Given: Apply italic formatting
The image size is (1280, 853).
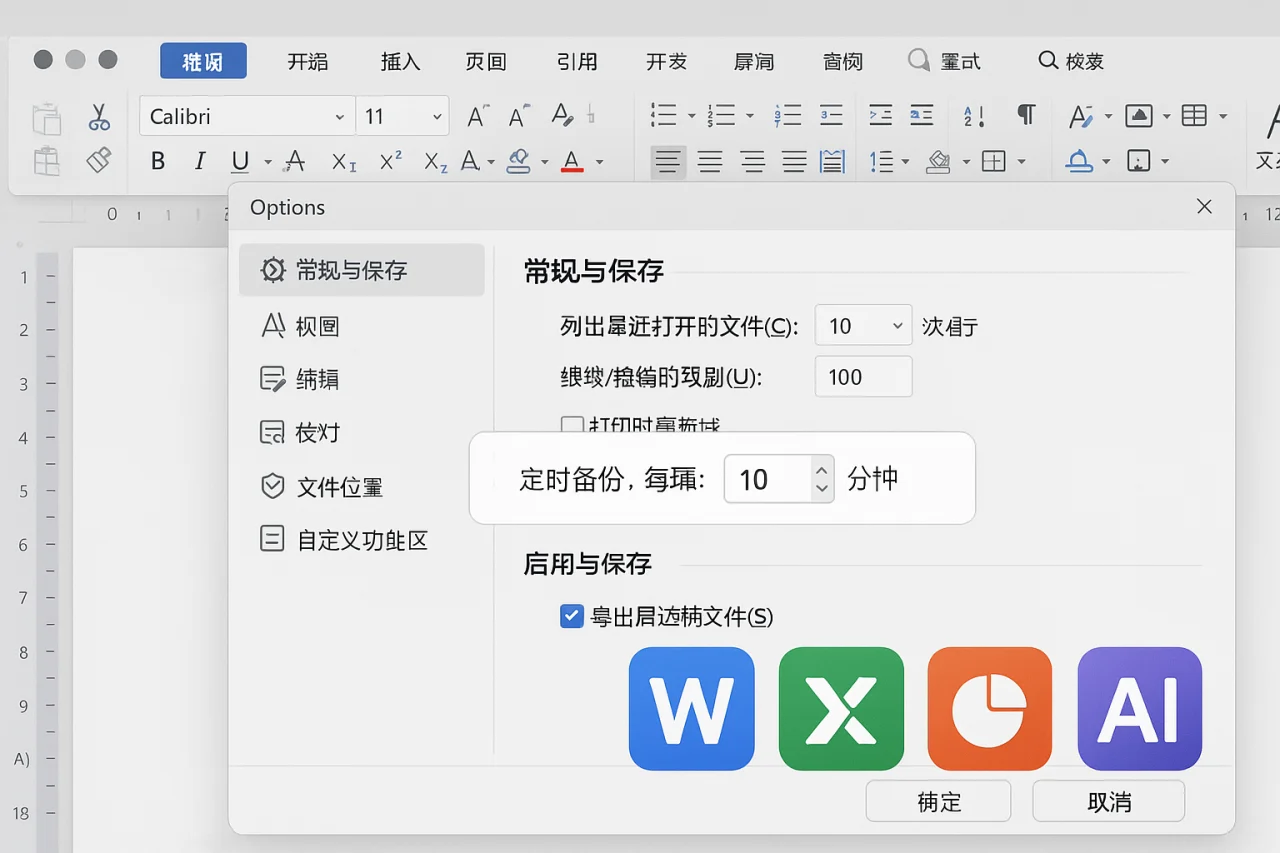Looking at the screenshot, I should coord(198,161).
